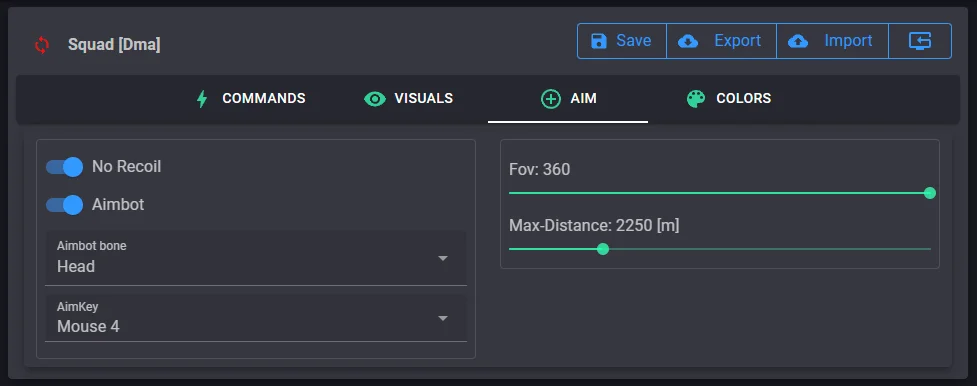Open the Colors tab
Image resolution: width=977 pixels, height=386 pixels.
point(729,99)
